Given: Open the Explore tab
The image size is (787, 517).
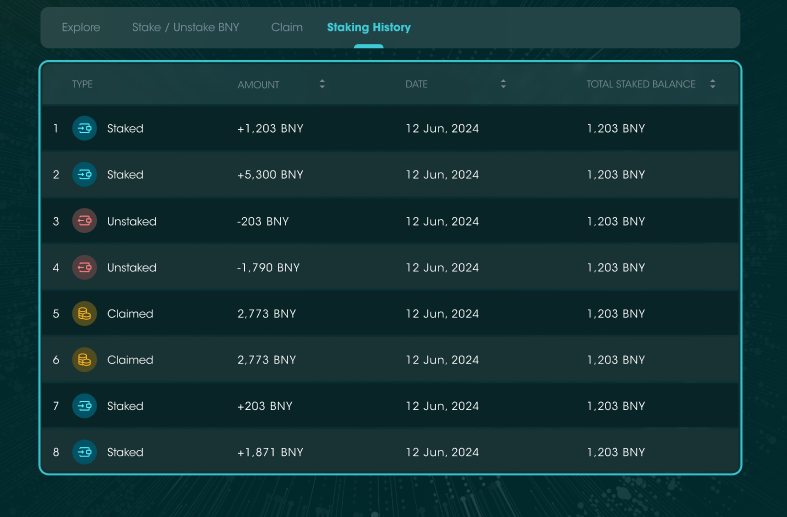Looking at the screenshot, I should tap(81, 27).
